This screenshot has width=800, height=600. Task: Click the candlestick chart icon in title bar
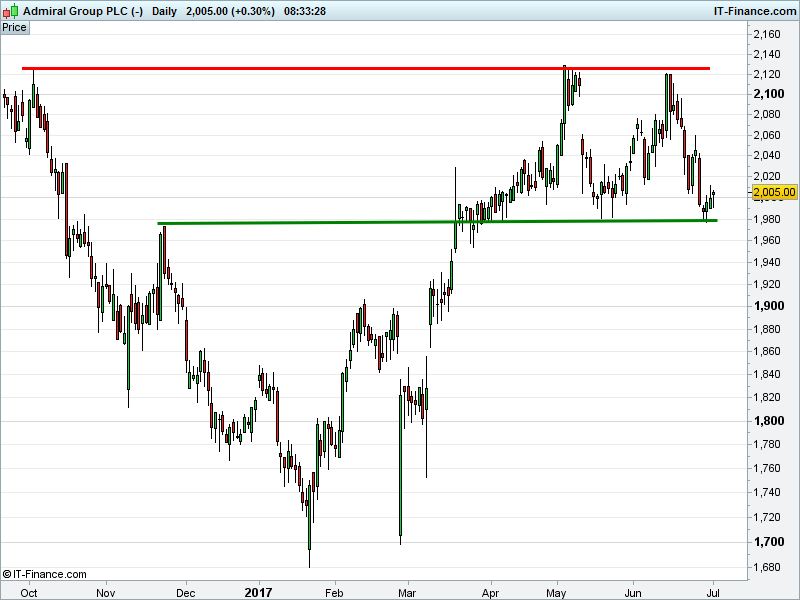tap(10, 11)
